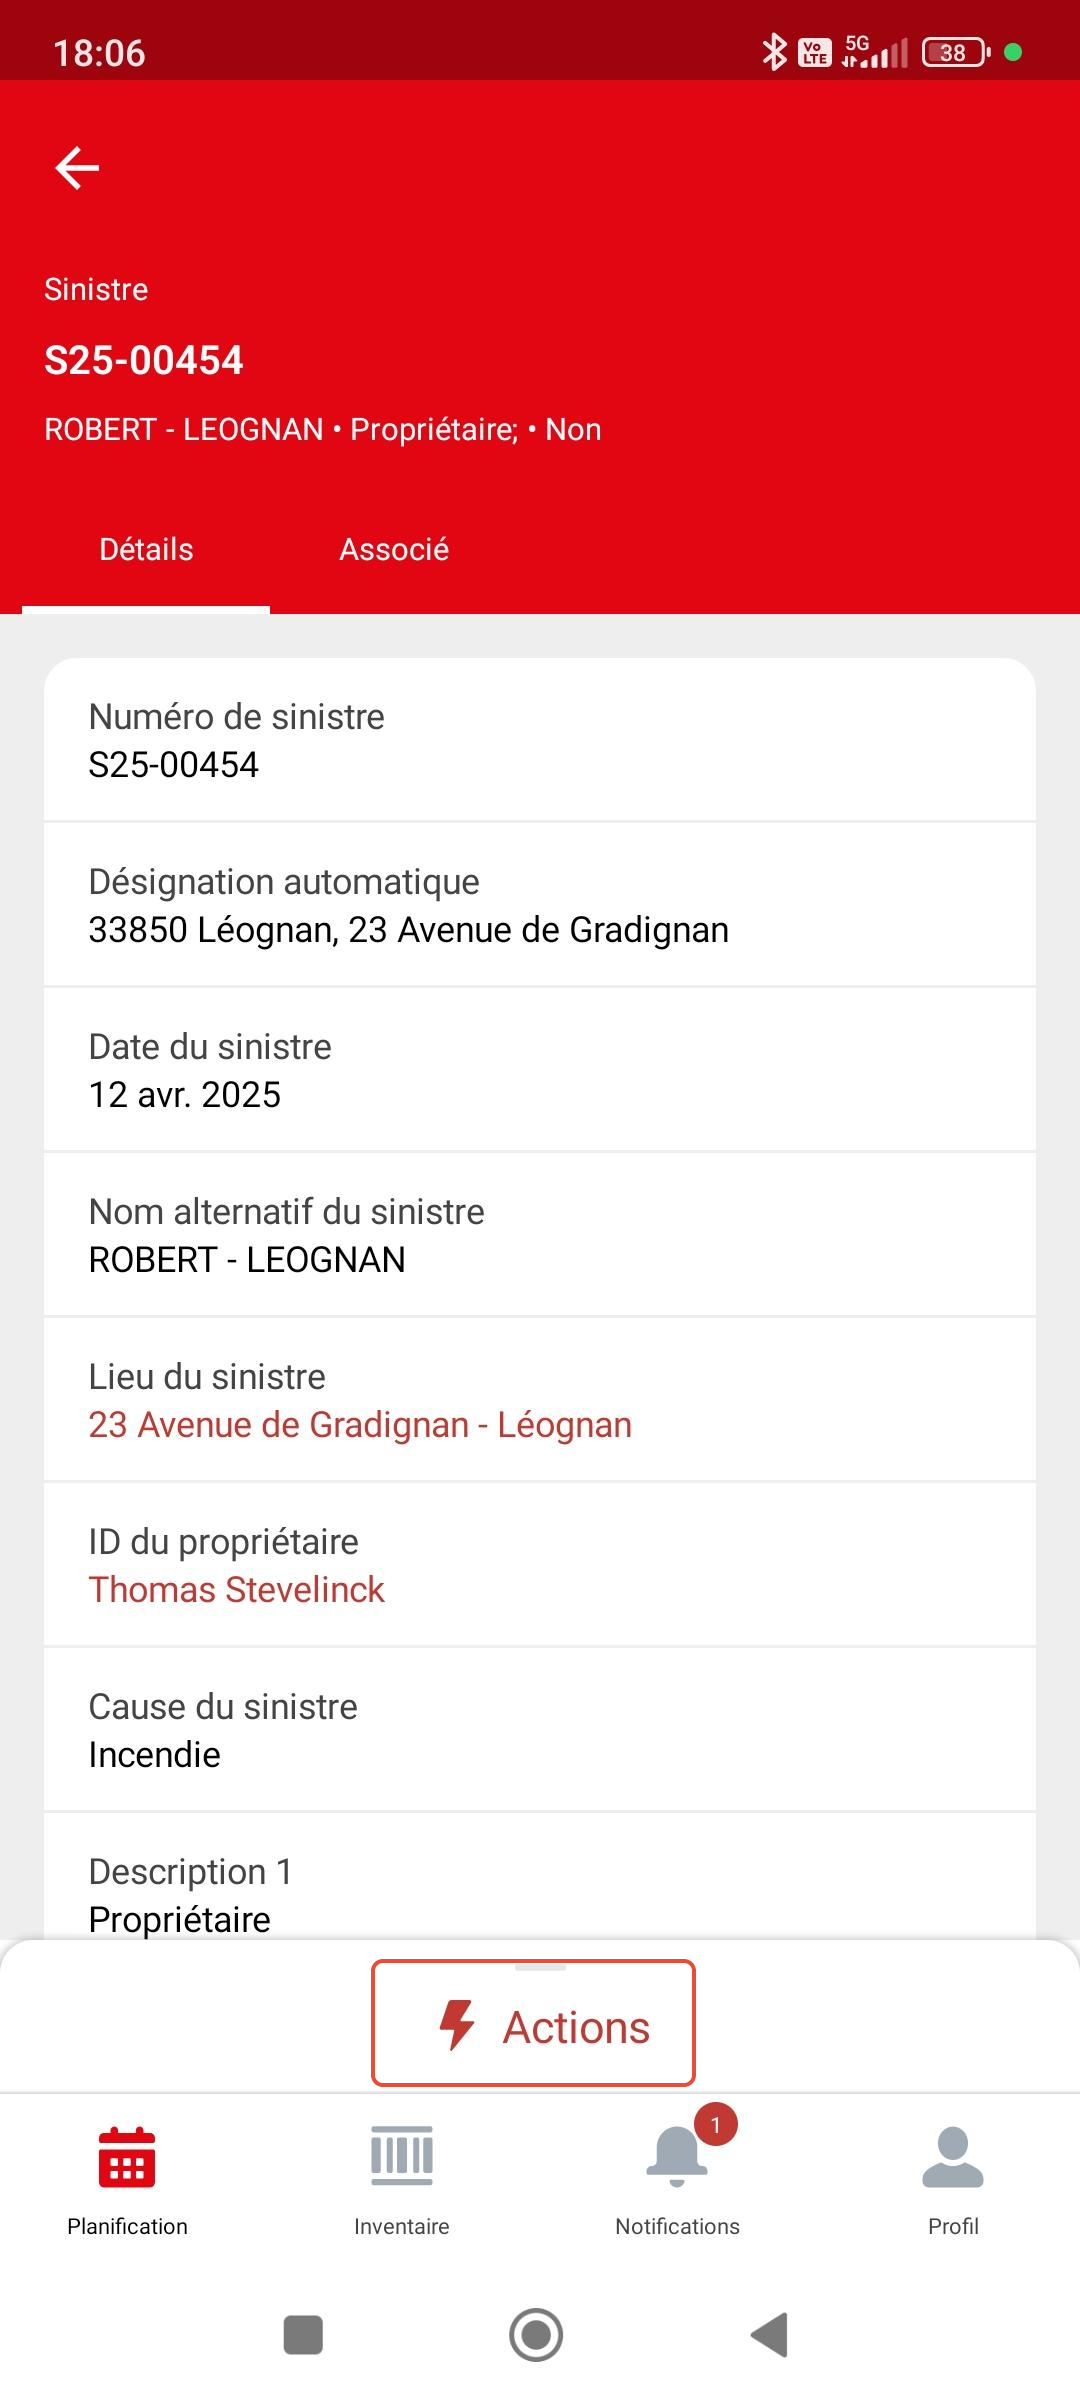The height and width of the screenshot is (2400, 1080).
Task: Expand the bottom sheet drag handle
Action: coord(540,1967)
